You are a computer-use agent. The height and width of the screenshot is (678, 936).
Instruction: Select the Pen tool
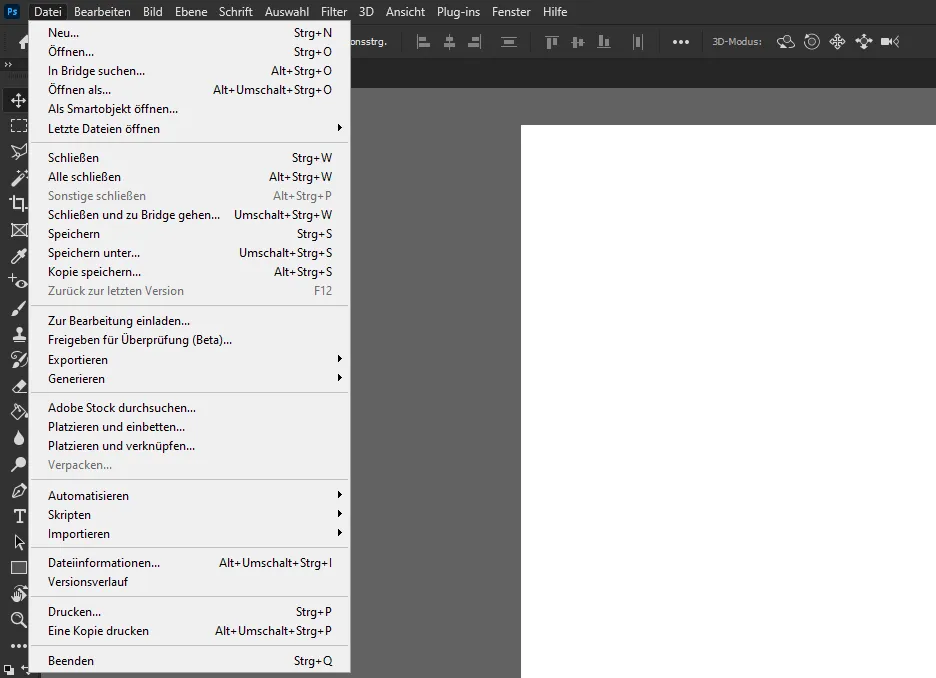tap(19, 490)
